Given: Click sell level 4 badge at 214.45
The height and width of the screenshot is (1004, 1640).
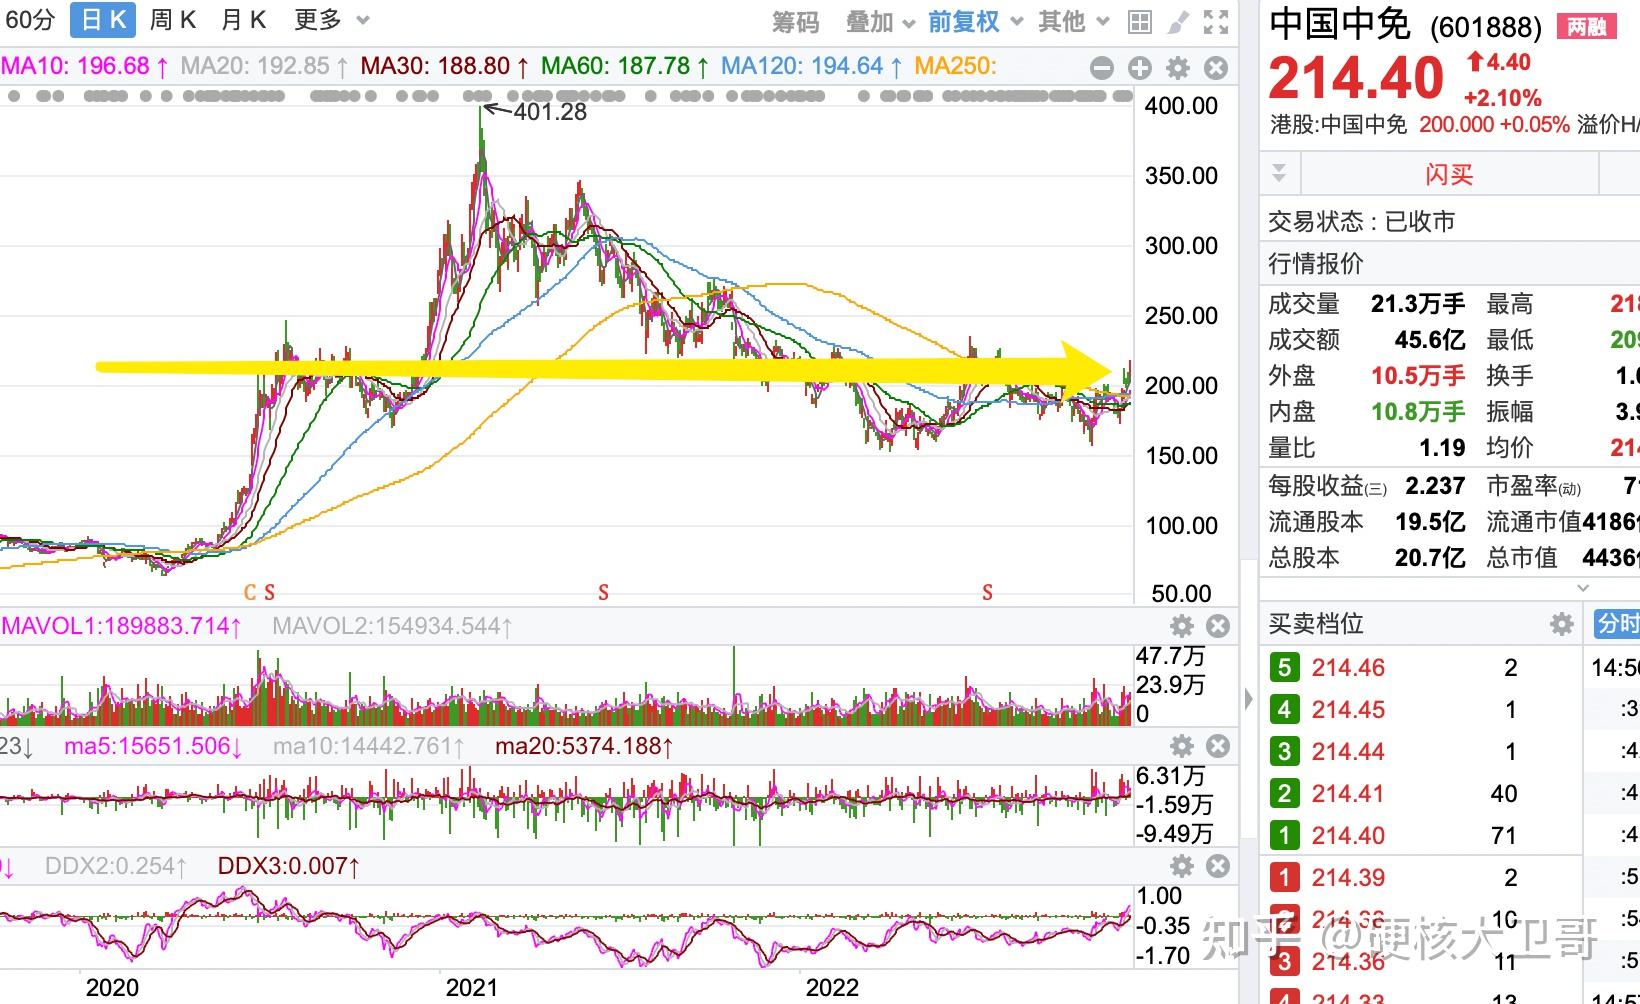Looking at the screenshot, I should click(1285, 710).
